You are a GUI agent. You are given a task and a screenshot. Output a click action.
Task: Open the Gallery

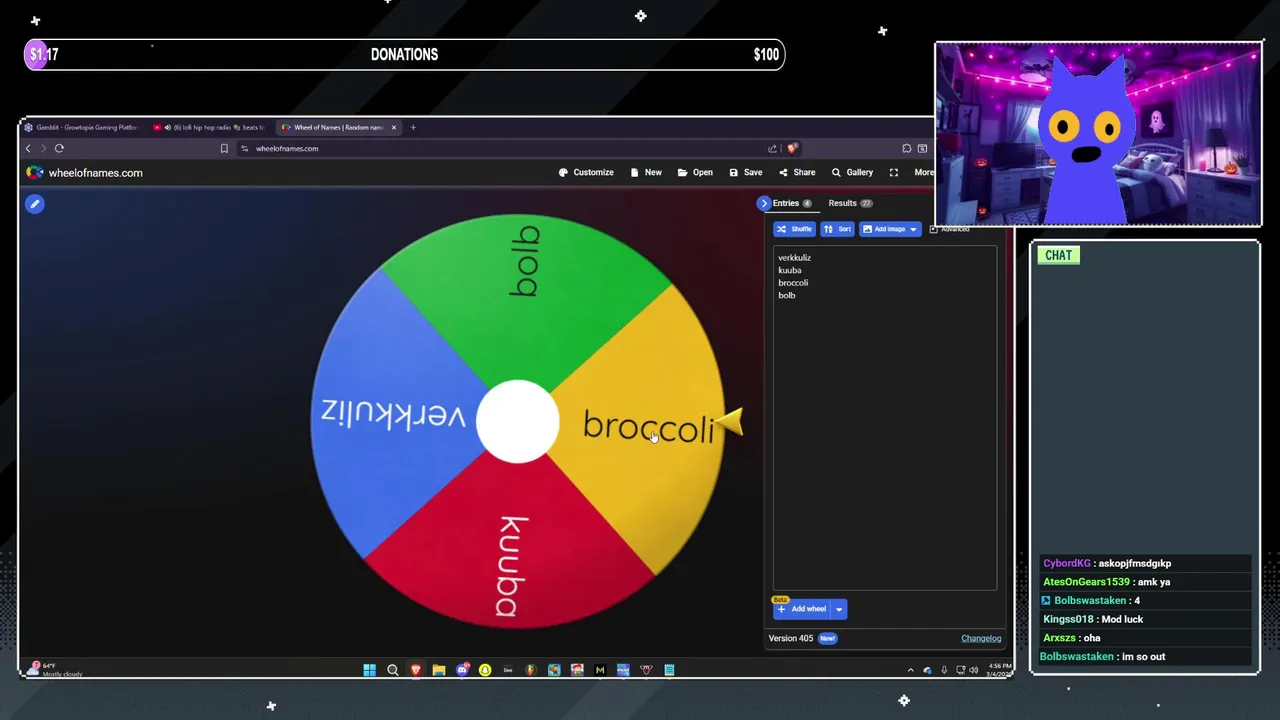click(853, 172)
